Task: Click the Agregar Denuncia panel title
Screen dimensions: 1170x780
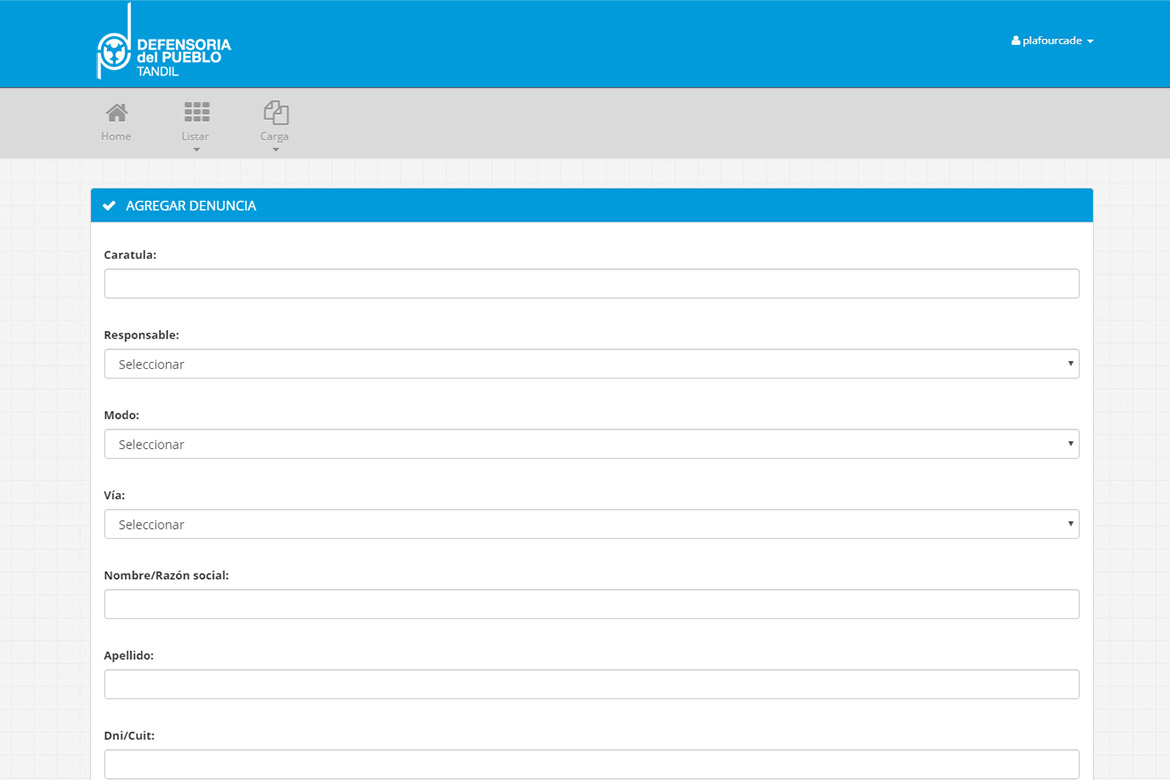Action: tap(191, 206)
